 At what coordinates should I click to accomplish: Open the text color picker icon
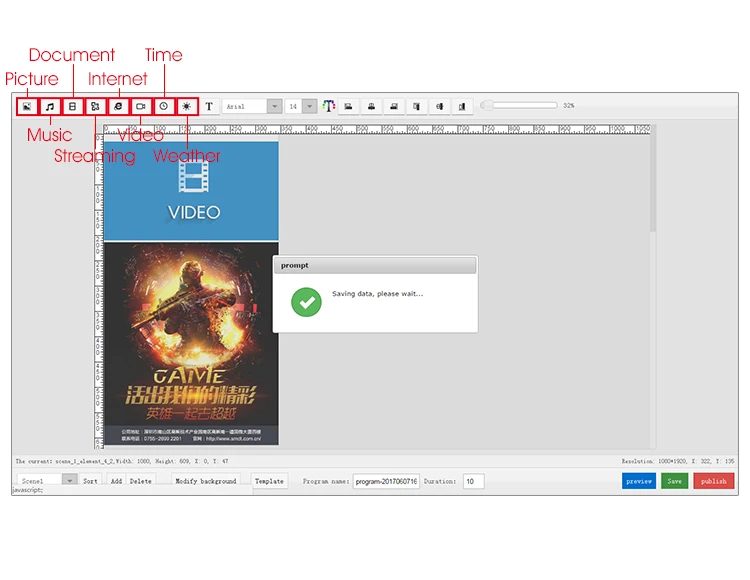click(328, 106)
